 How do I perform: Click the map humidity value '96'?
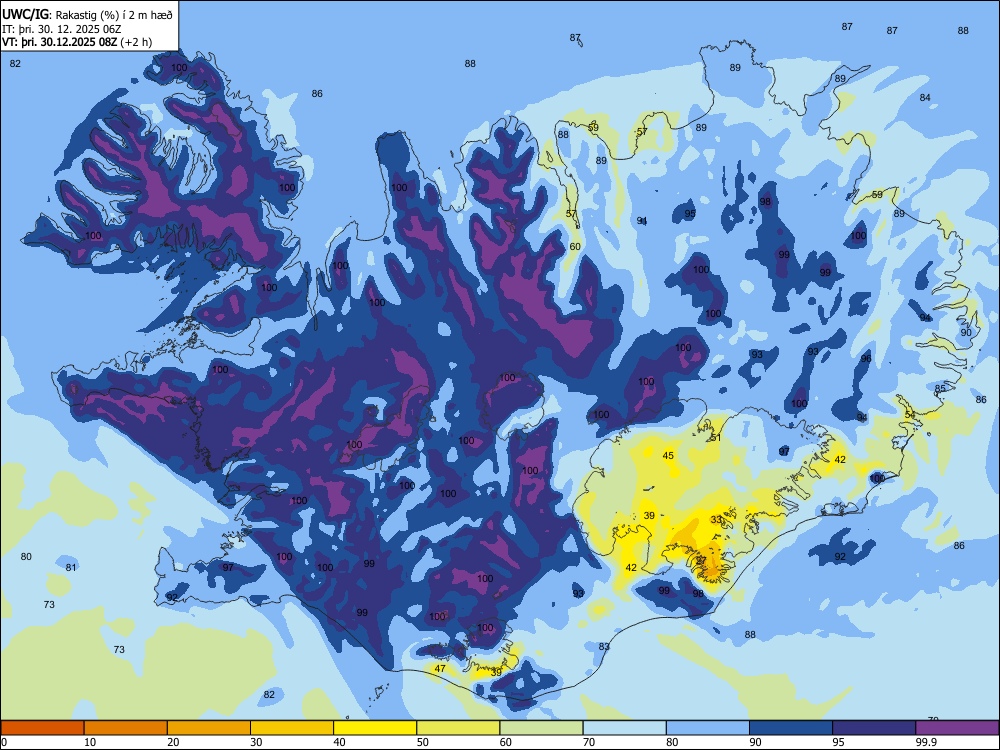[866, 358]
